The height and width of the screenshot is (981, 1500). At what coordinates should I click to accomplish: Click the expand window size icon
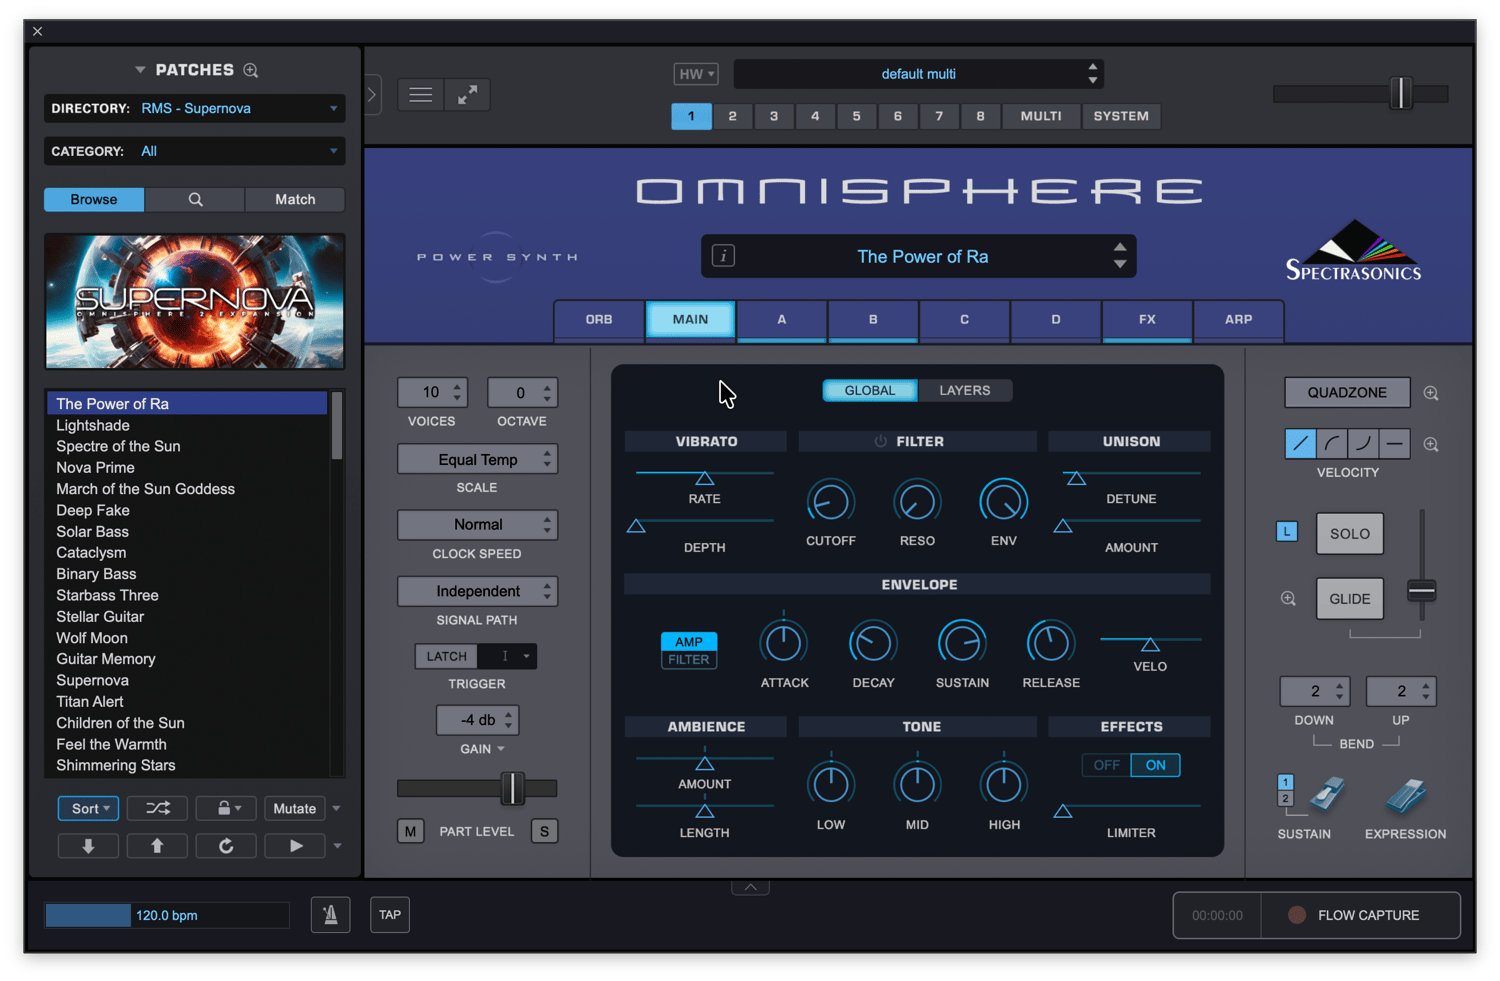[x=467, y=95]
